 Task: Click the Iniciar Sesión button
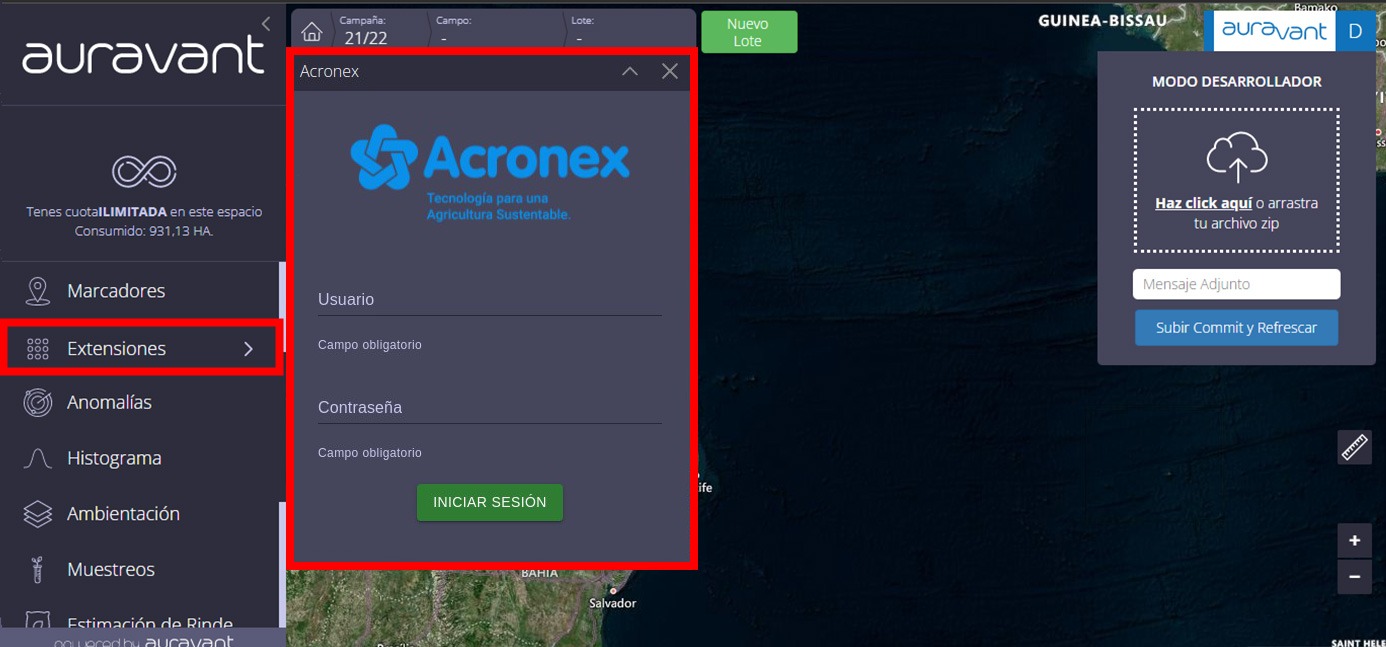[490, 503]
